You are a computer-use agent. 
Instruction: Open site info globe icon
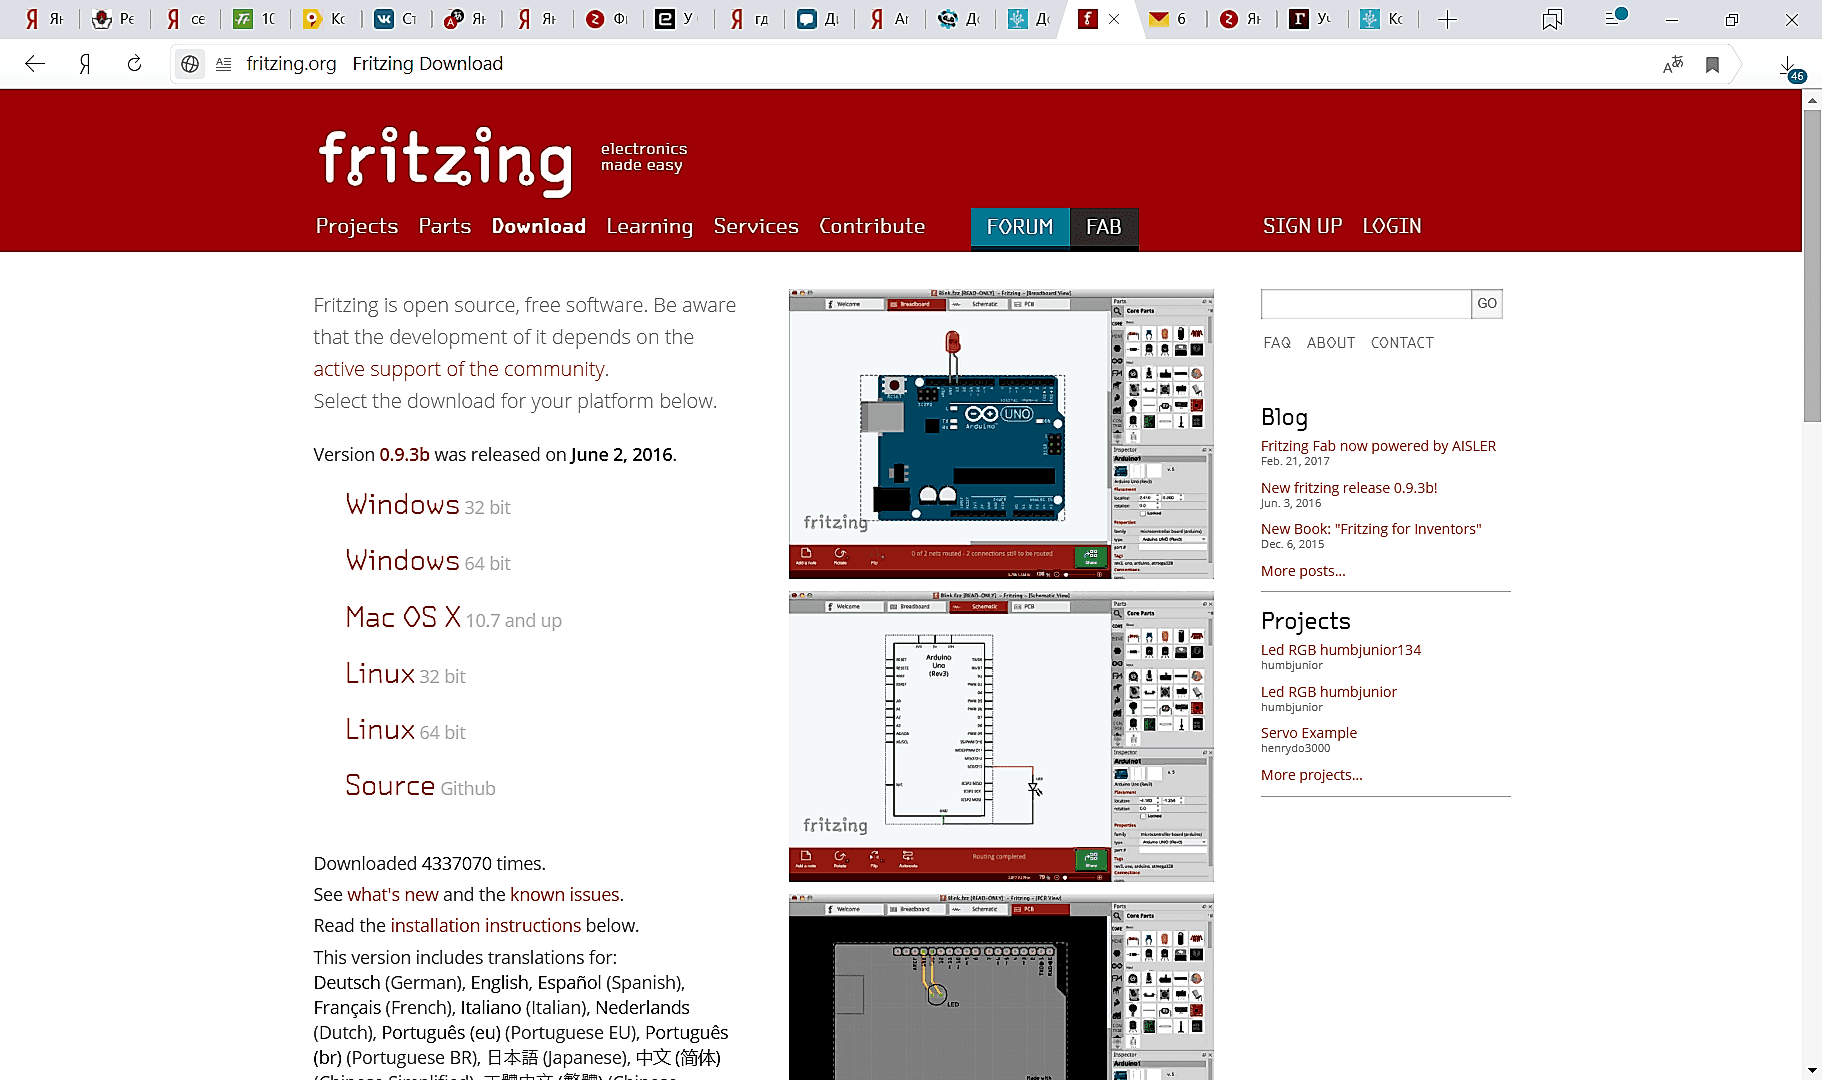click(189, 64)
